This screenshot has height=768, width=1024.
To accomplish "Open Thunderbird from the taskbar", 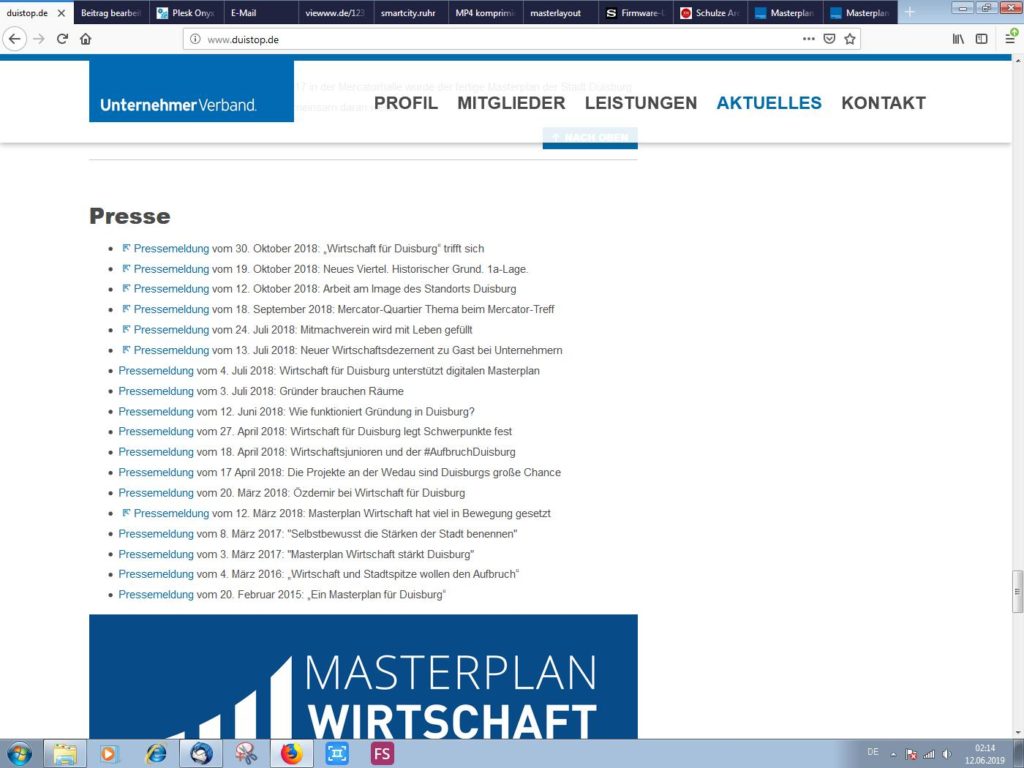I will [200, 754].
